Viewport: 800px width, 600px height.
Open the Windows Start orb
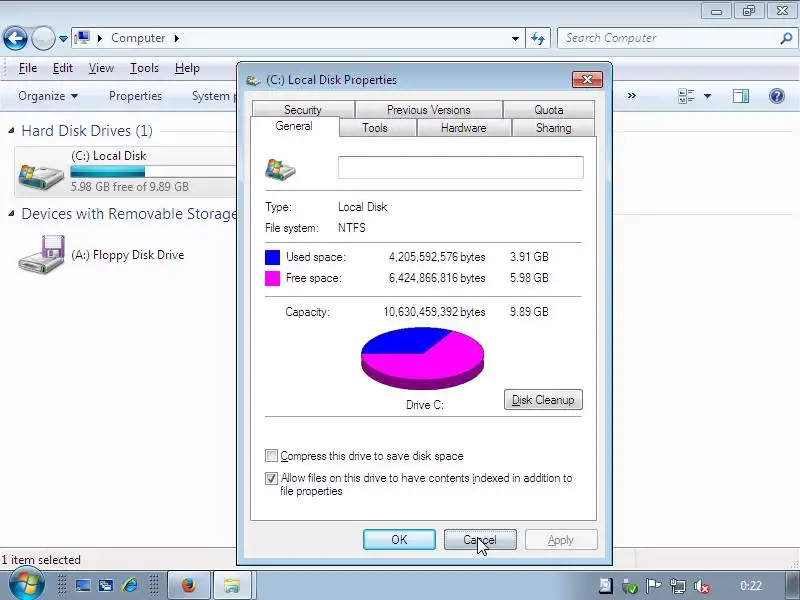[x=26, y=585]
